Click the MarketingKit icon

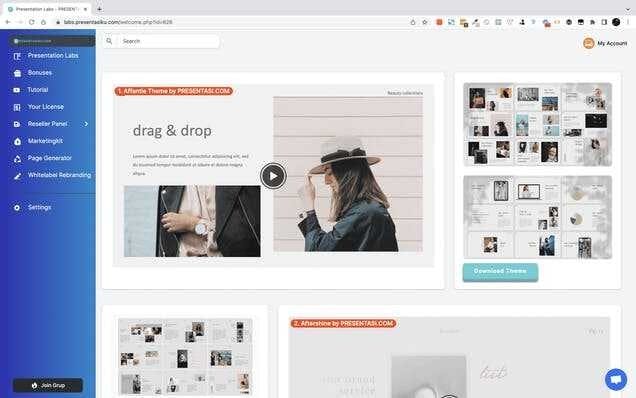17,141
